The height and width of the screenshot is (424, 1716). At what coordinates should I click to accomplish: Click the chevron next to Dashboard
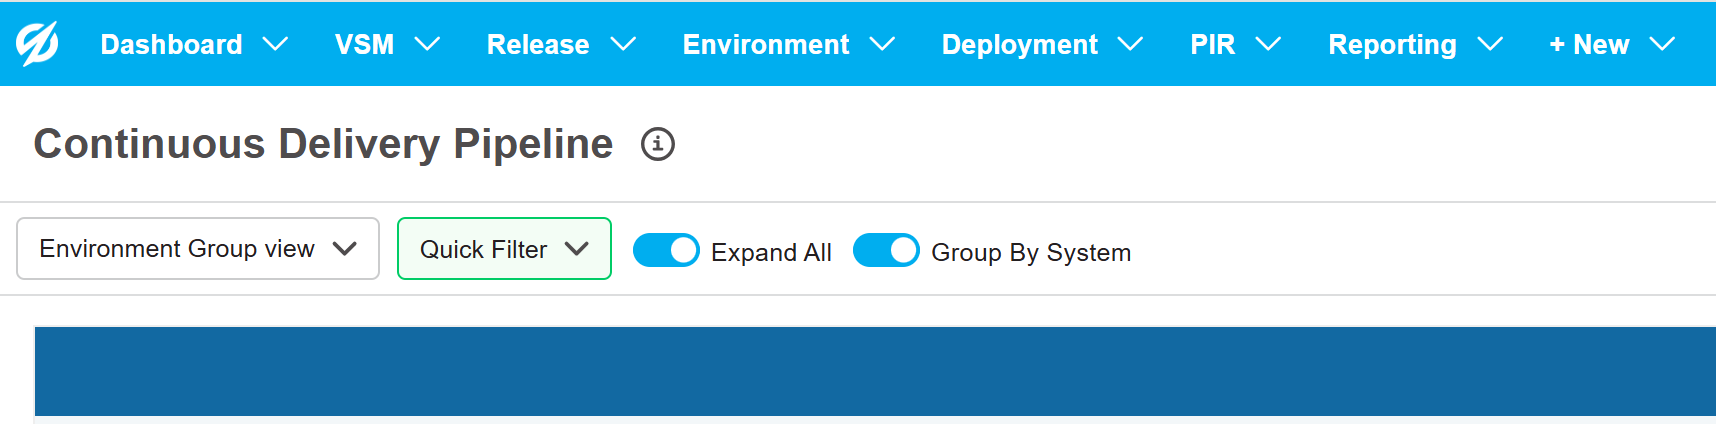275,45
